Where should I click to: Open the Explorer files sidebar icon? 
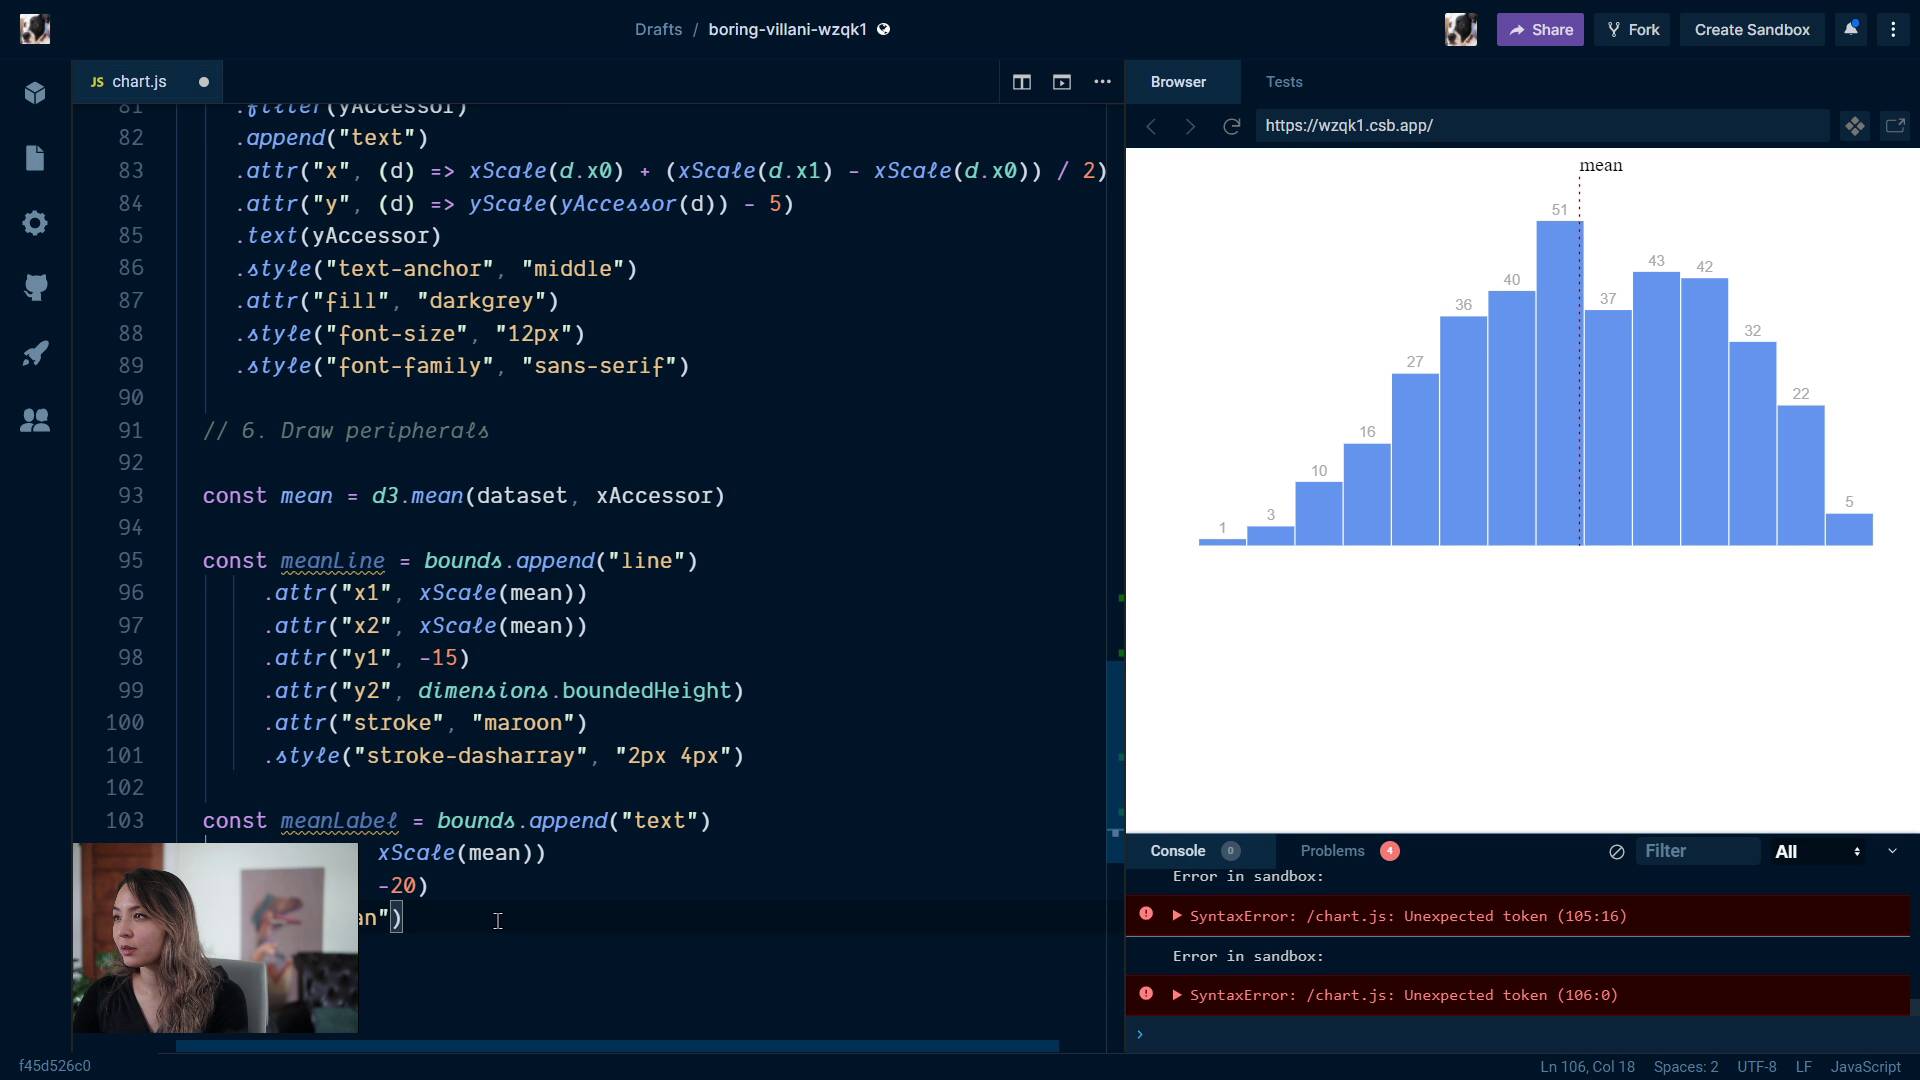point(35,158)
